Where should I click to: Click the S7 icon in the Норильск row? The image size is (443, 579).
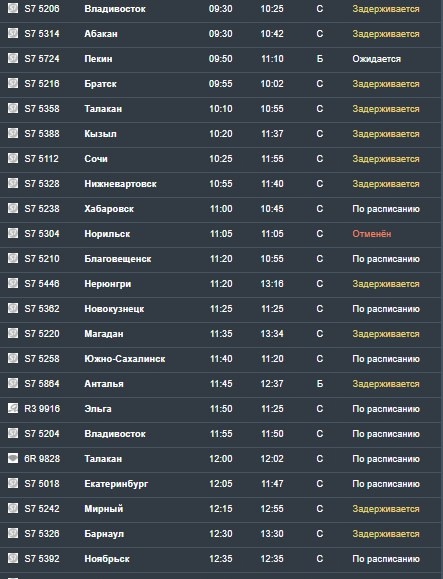(x=13, y=233)
